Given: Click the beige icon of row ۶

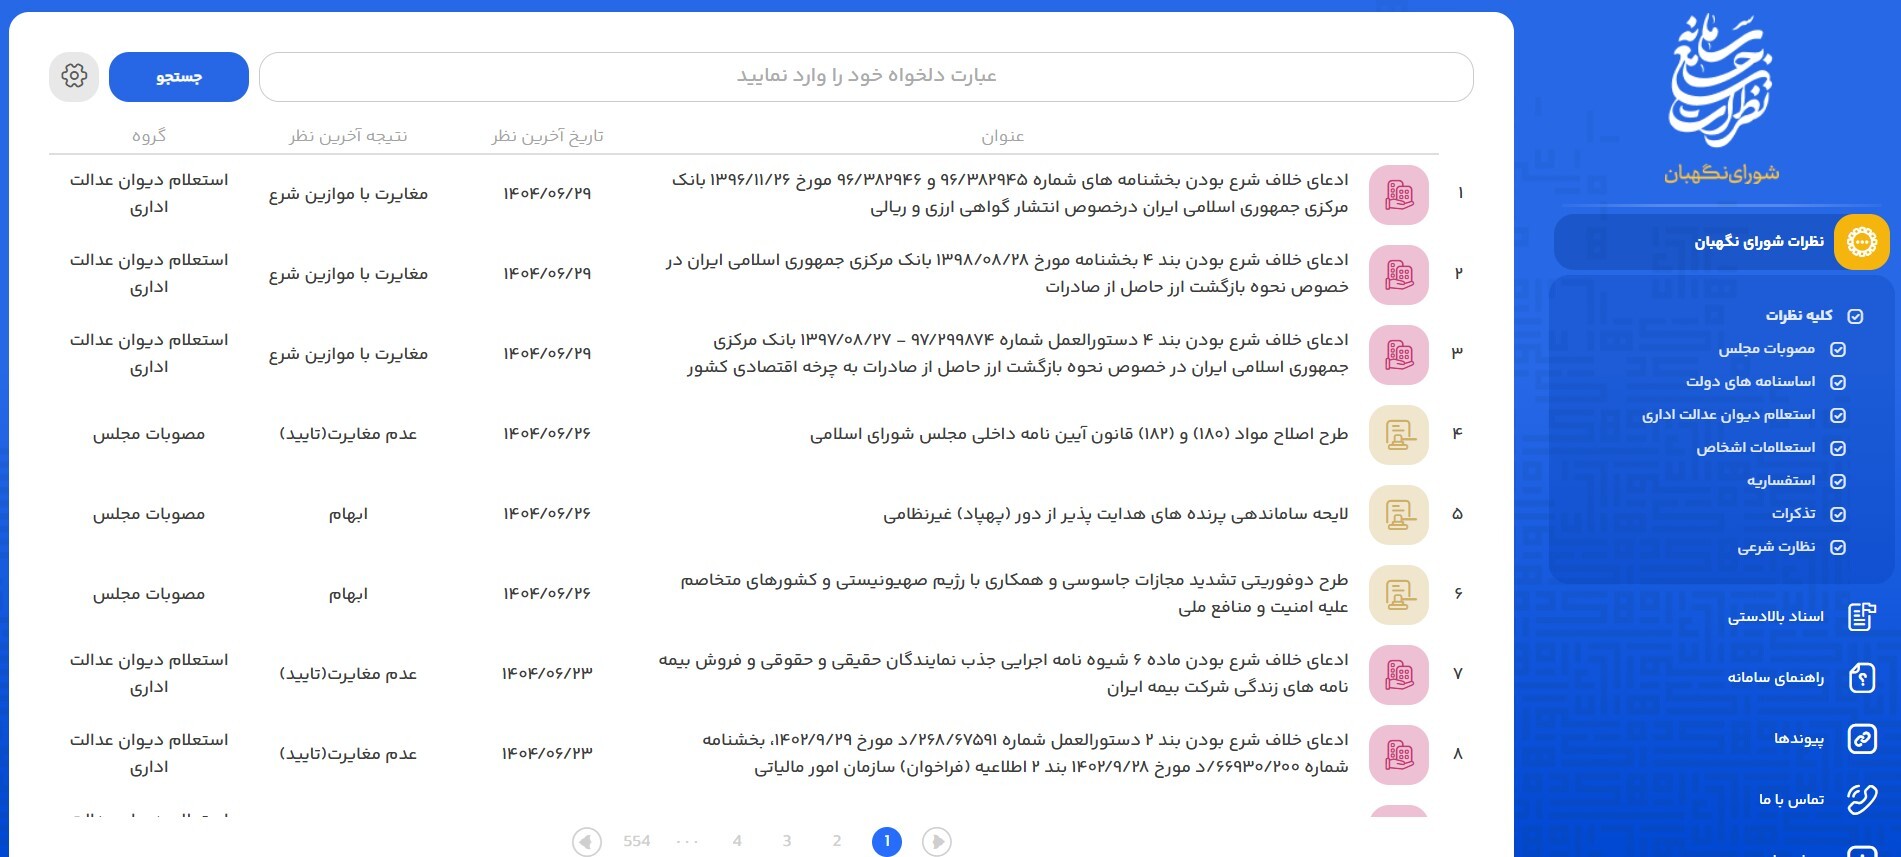Looking at the screenshot, I should [x=1399, y=594].
